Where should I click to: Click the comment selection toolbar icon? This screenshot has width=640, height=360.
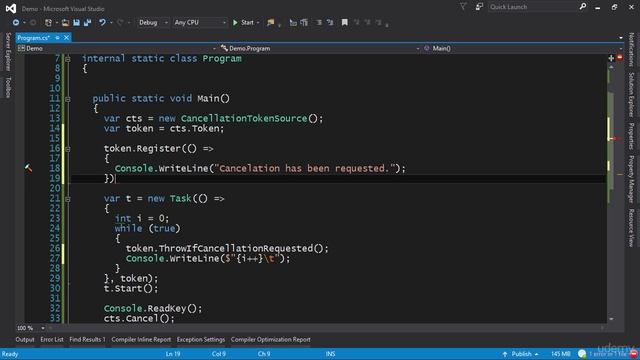[x=304, y=22]
